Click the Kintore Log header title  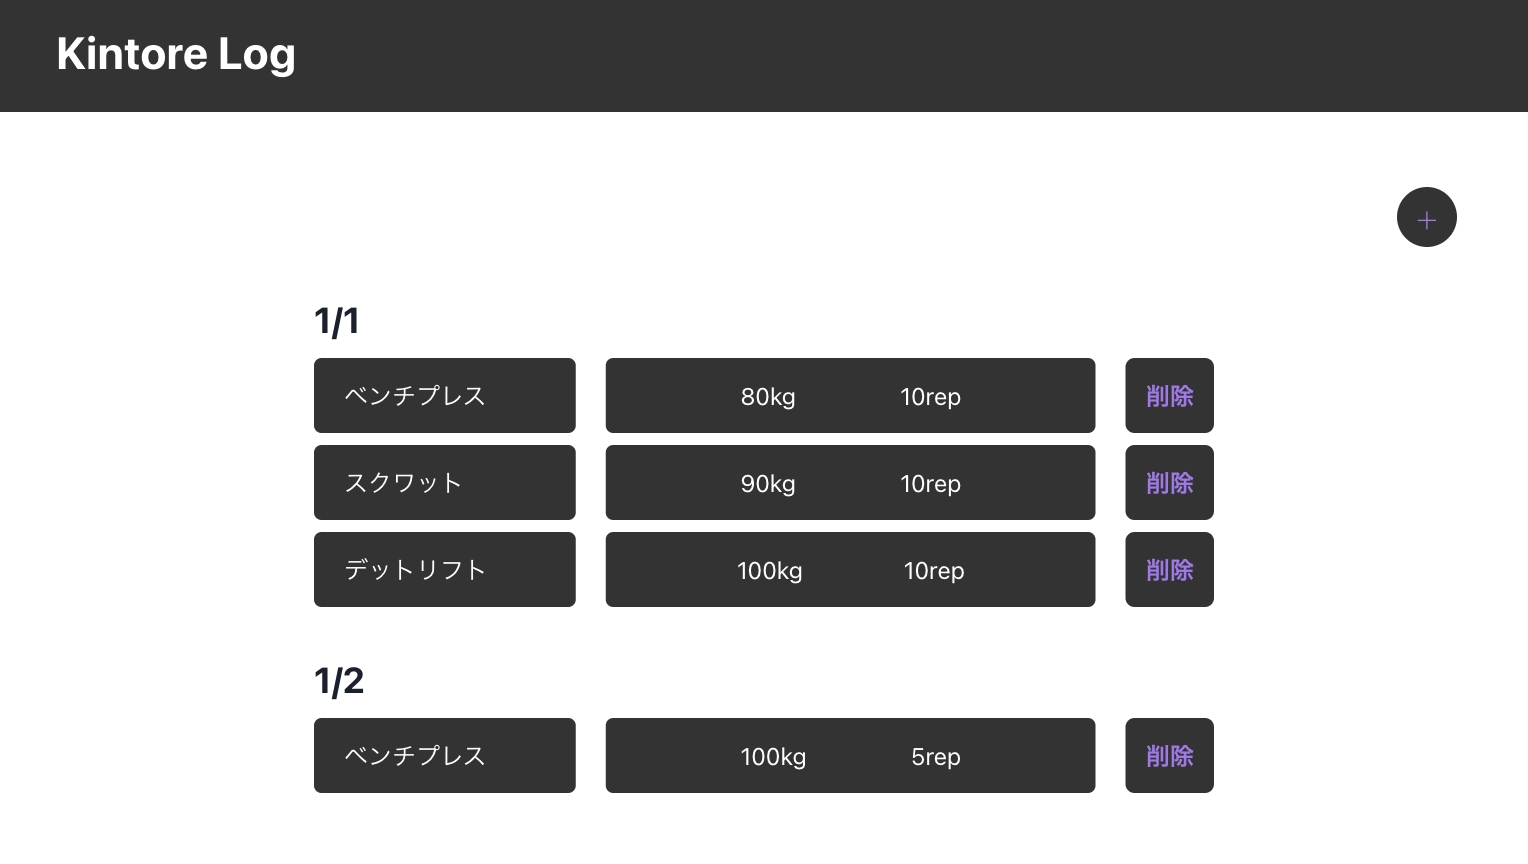point(176,54)
